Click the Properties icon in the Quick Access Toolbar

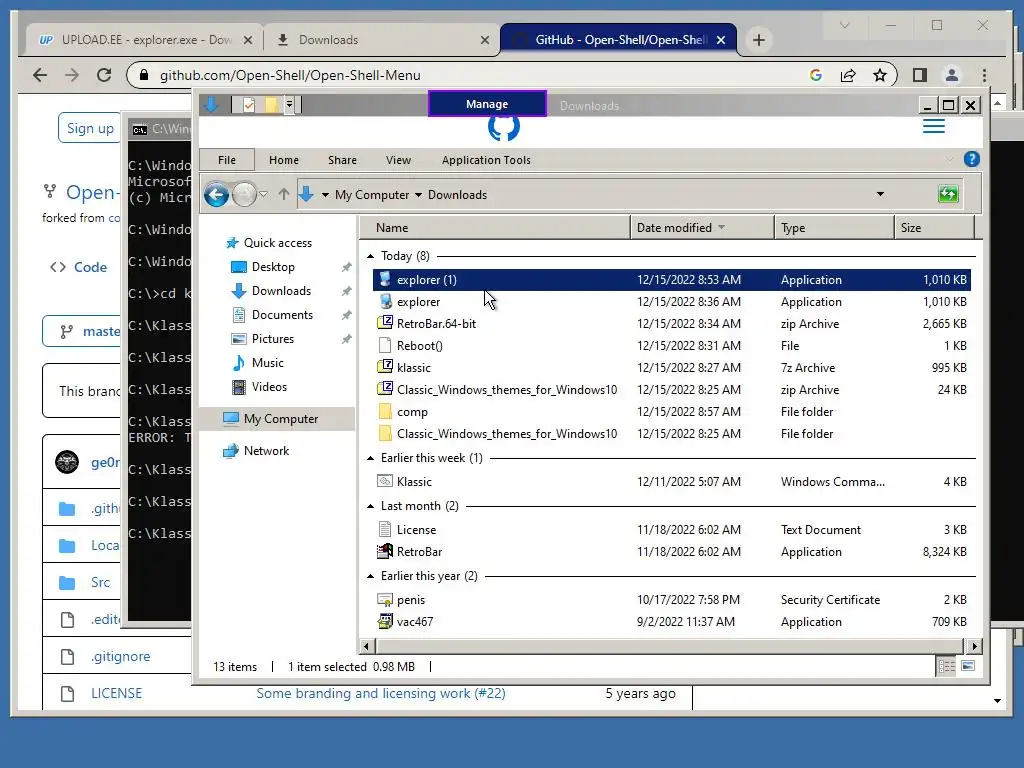tap(248, 104)
